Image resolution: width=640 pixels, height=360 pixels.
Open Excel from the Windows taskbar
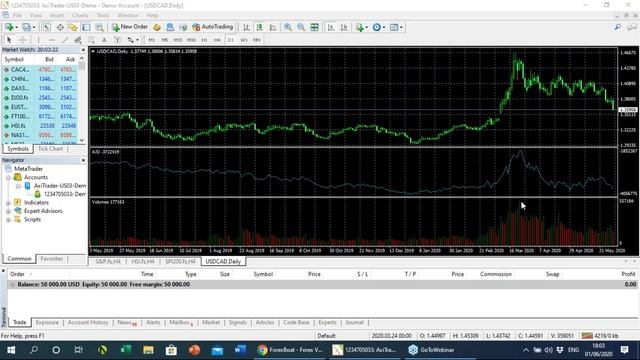[x=125, y=350]
